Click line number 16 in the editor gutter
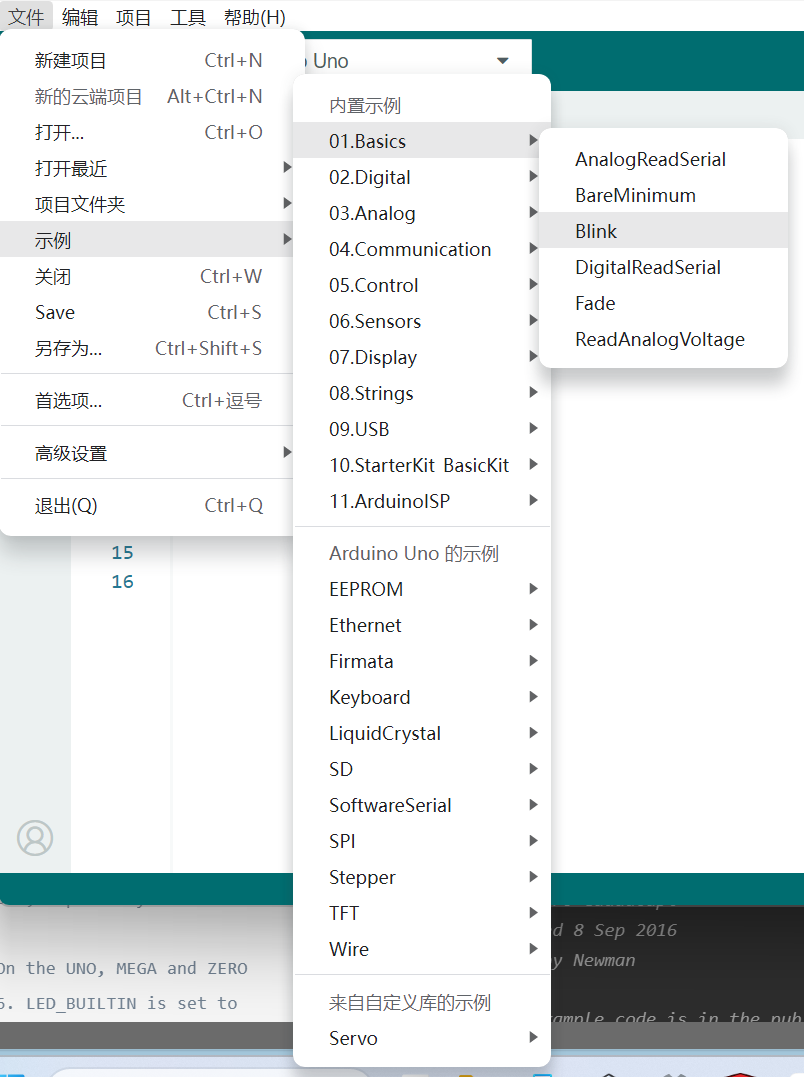This screenshot has height=1077, width=804. 122,582
